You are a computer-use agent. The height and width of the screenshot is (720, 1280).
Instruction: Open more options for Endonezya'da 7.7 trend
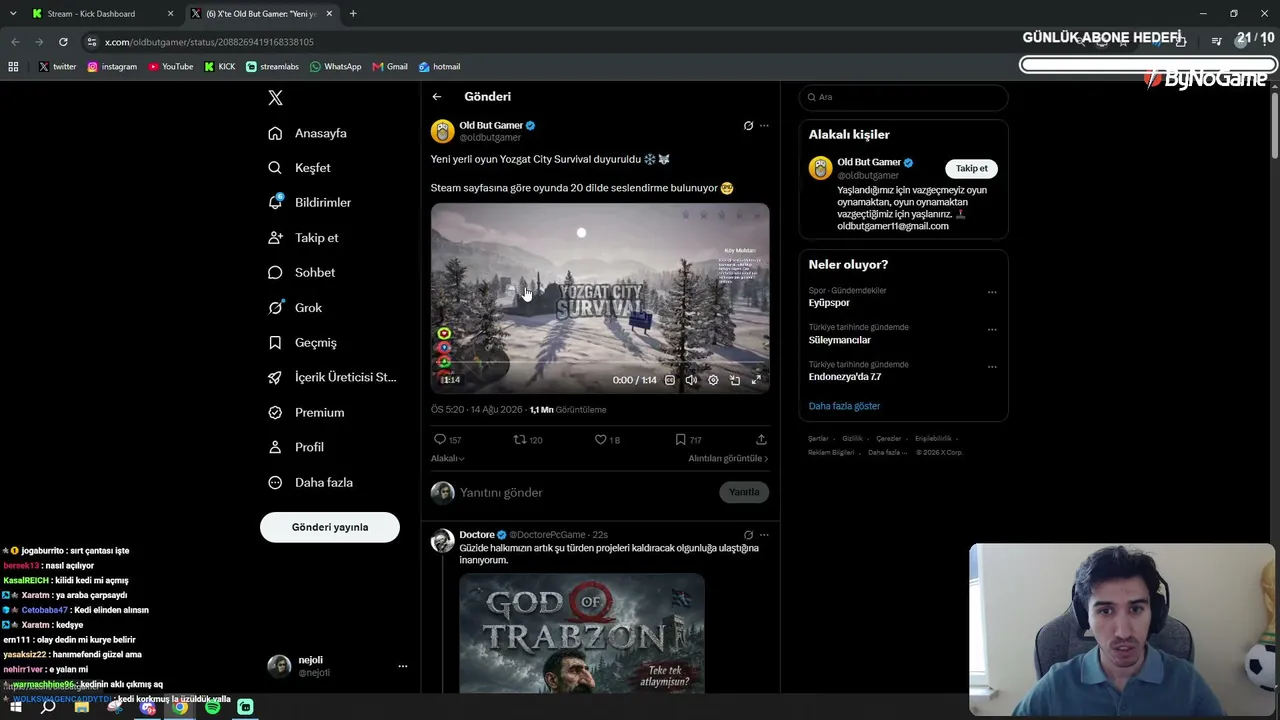[992, 366]
